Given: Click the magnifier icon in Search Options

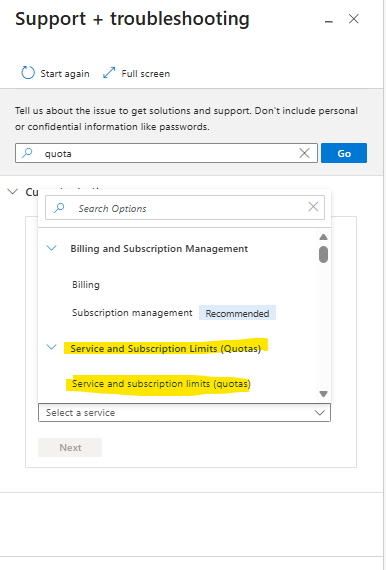Looking at the screenshot, I should click(x=59, y=208).
